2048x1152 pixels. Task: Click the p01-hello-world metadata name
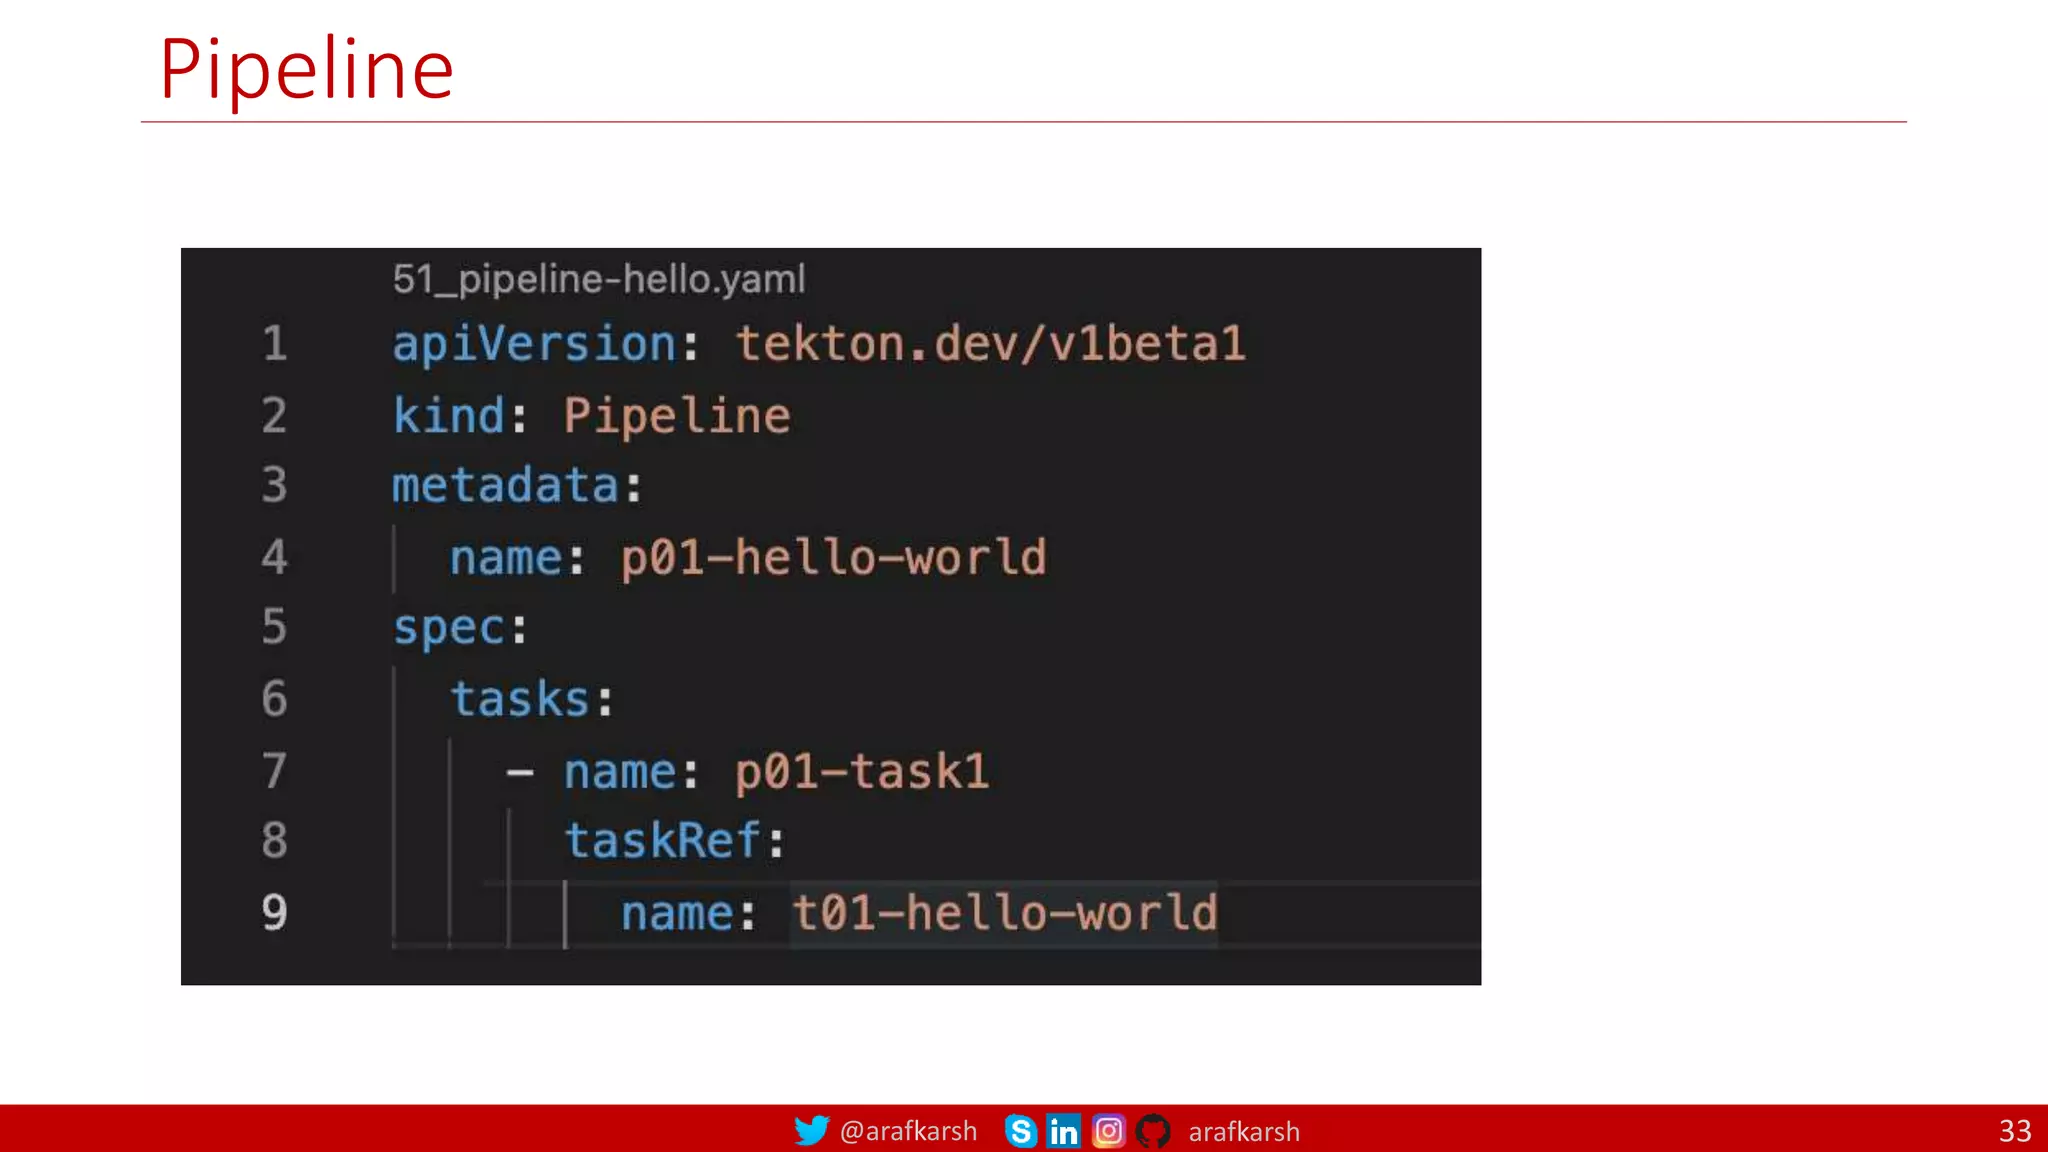(833, 557)
